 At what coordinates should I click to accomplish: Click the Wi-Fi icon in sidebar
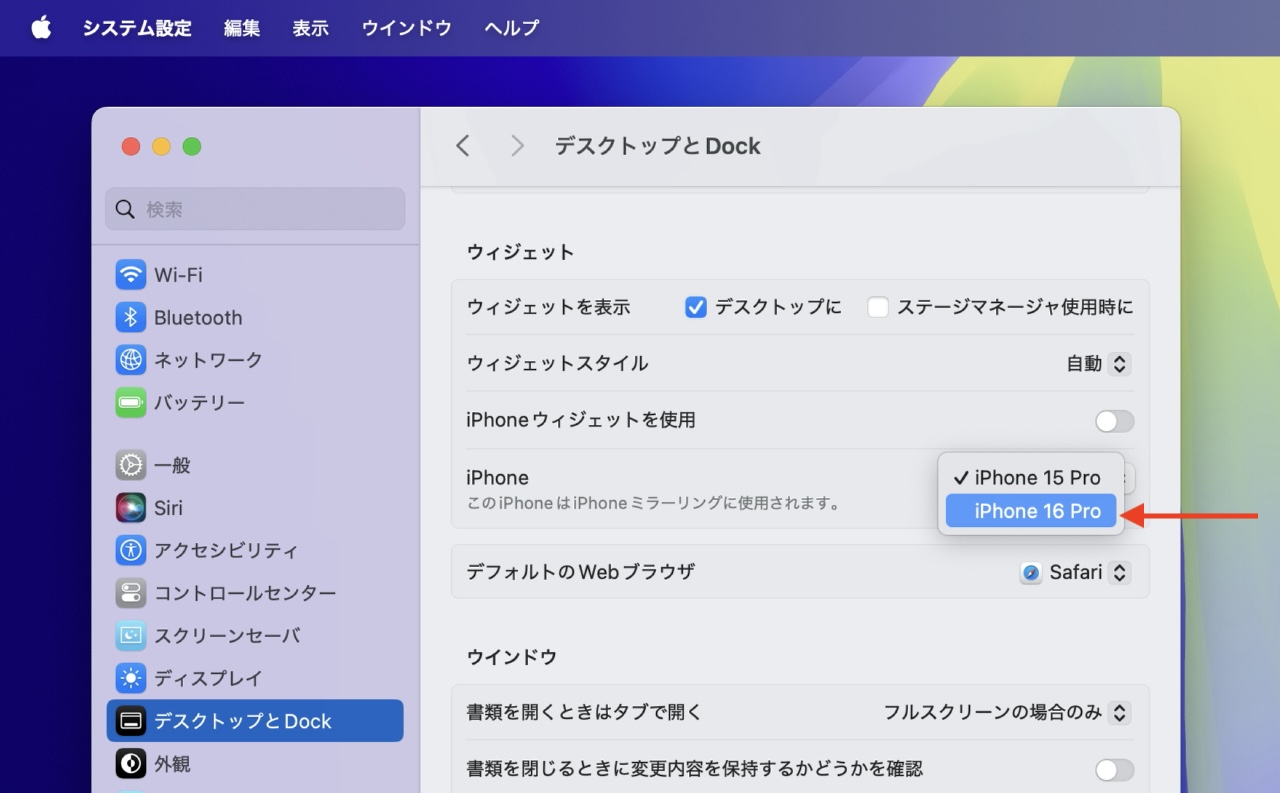(x=130, y=274)
